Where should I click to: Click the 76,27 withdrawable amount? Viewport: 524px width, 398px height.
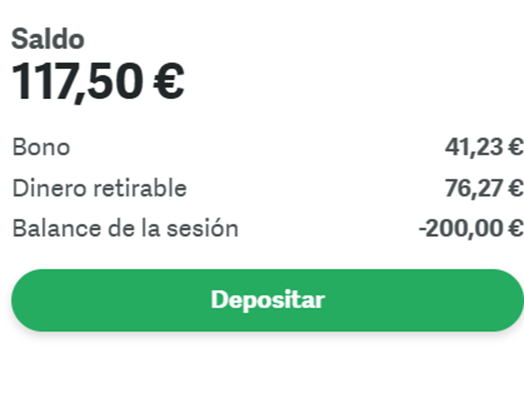(474, 188)
